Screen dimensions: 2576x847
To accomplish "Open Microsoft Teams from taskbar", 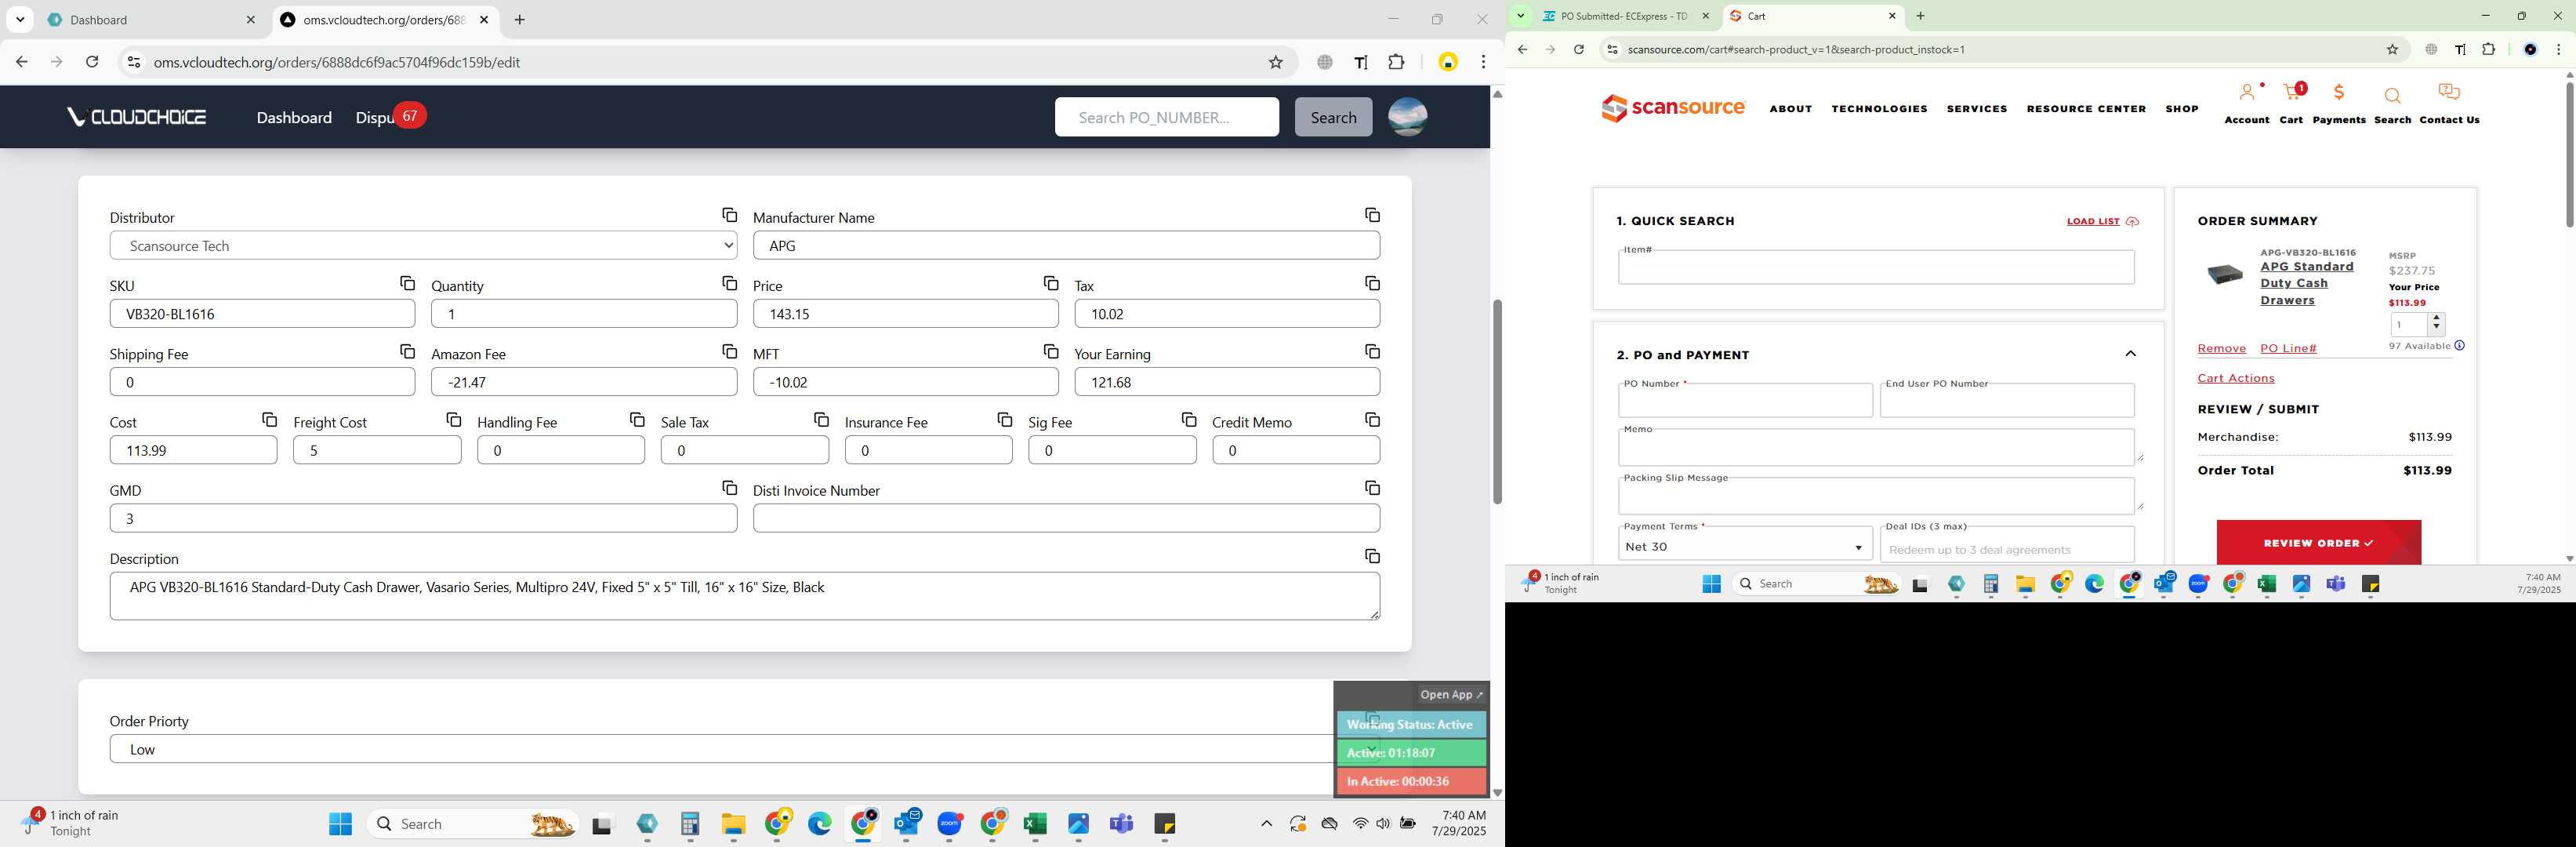I will point(1121,824).
